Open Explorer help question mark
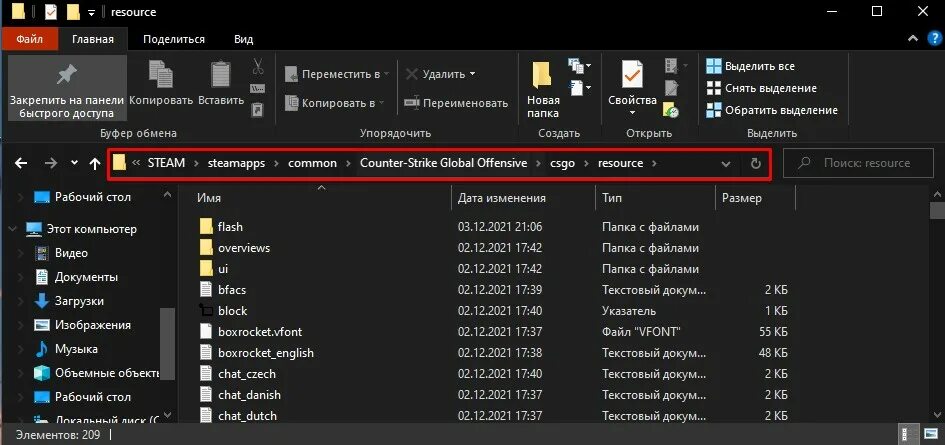 pos(934,39)
